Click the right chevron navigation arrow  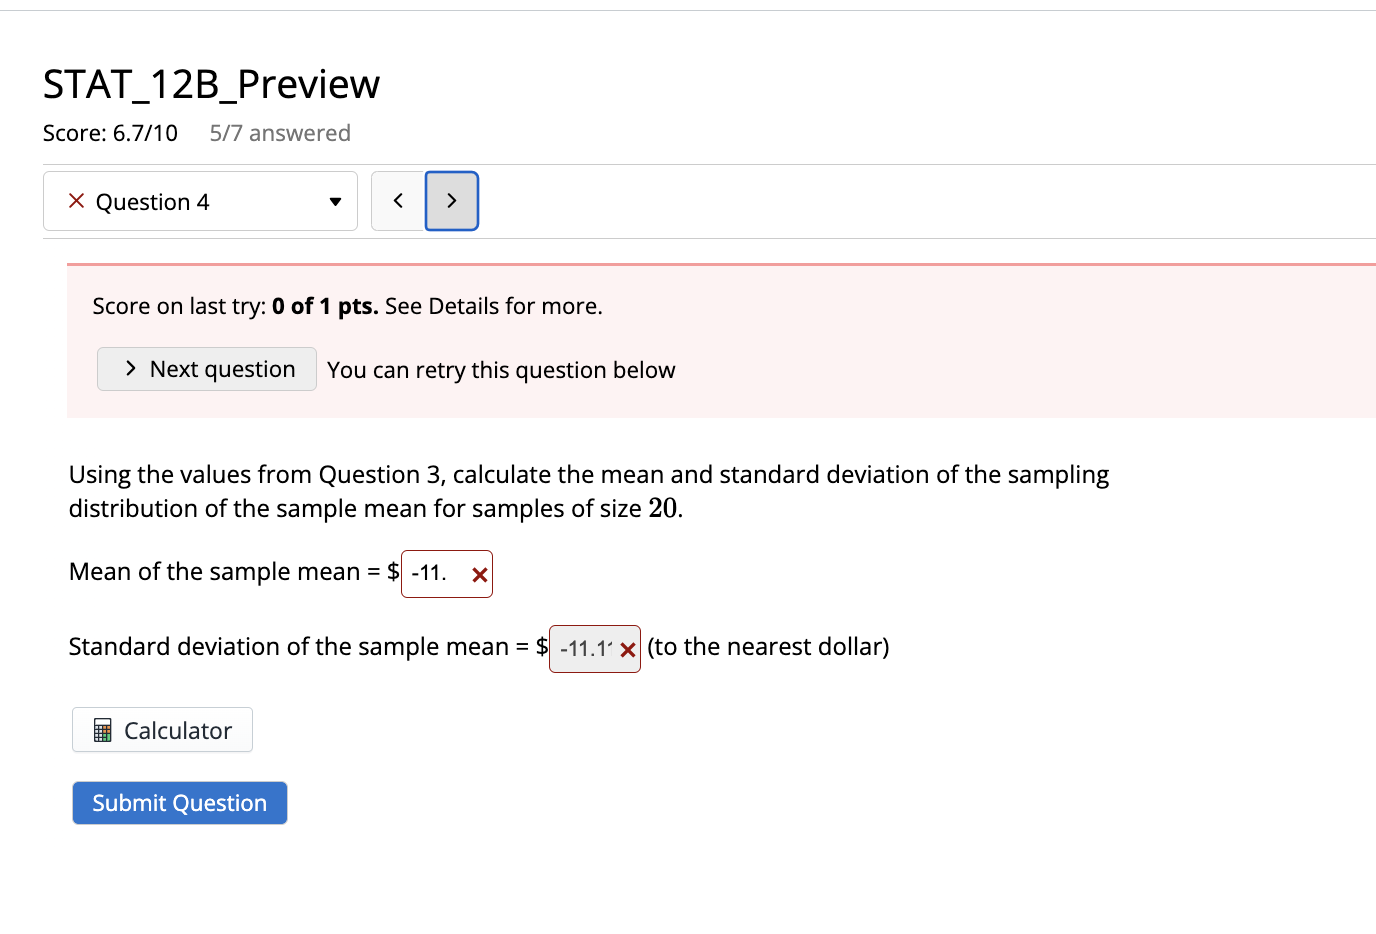point(451,200)
